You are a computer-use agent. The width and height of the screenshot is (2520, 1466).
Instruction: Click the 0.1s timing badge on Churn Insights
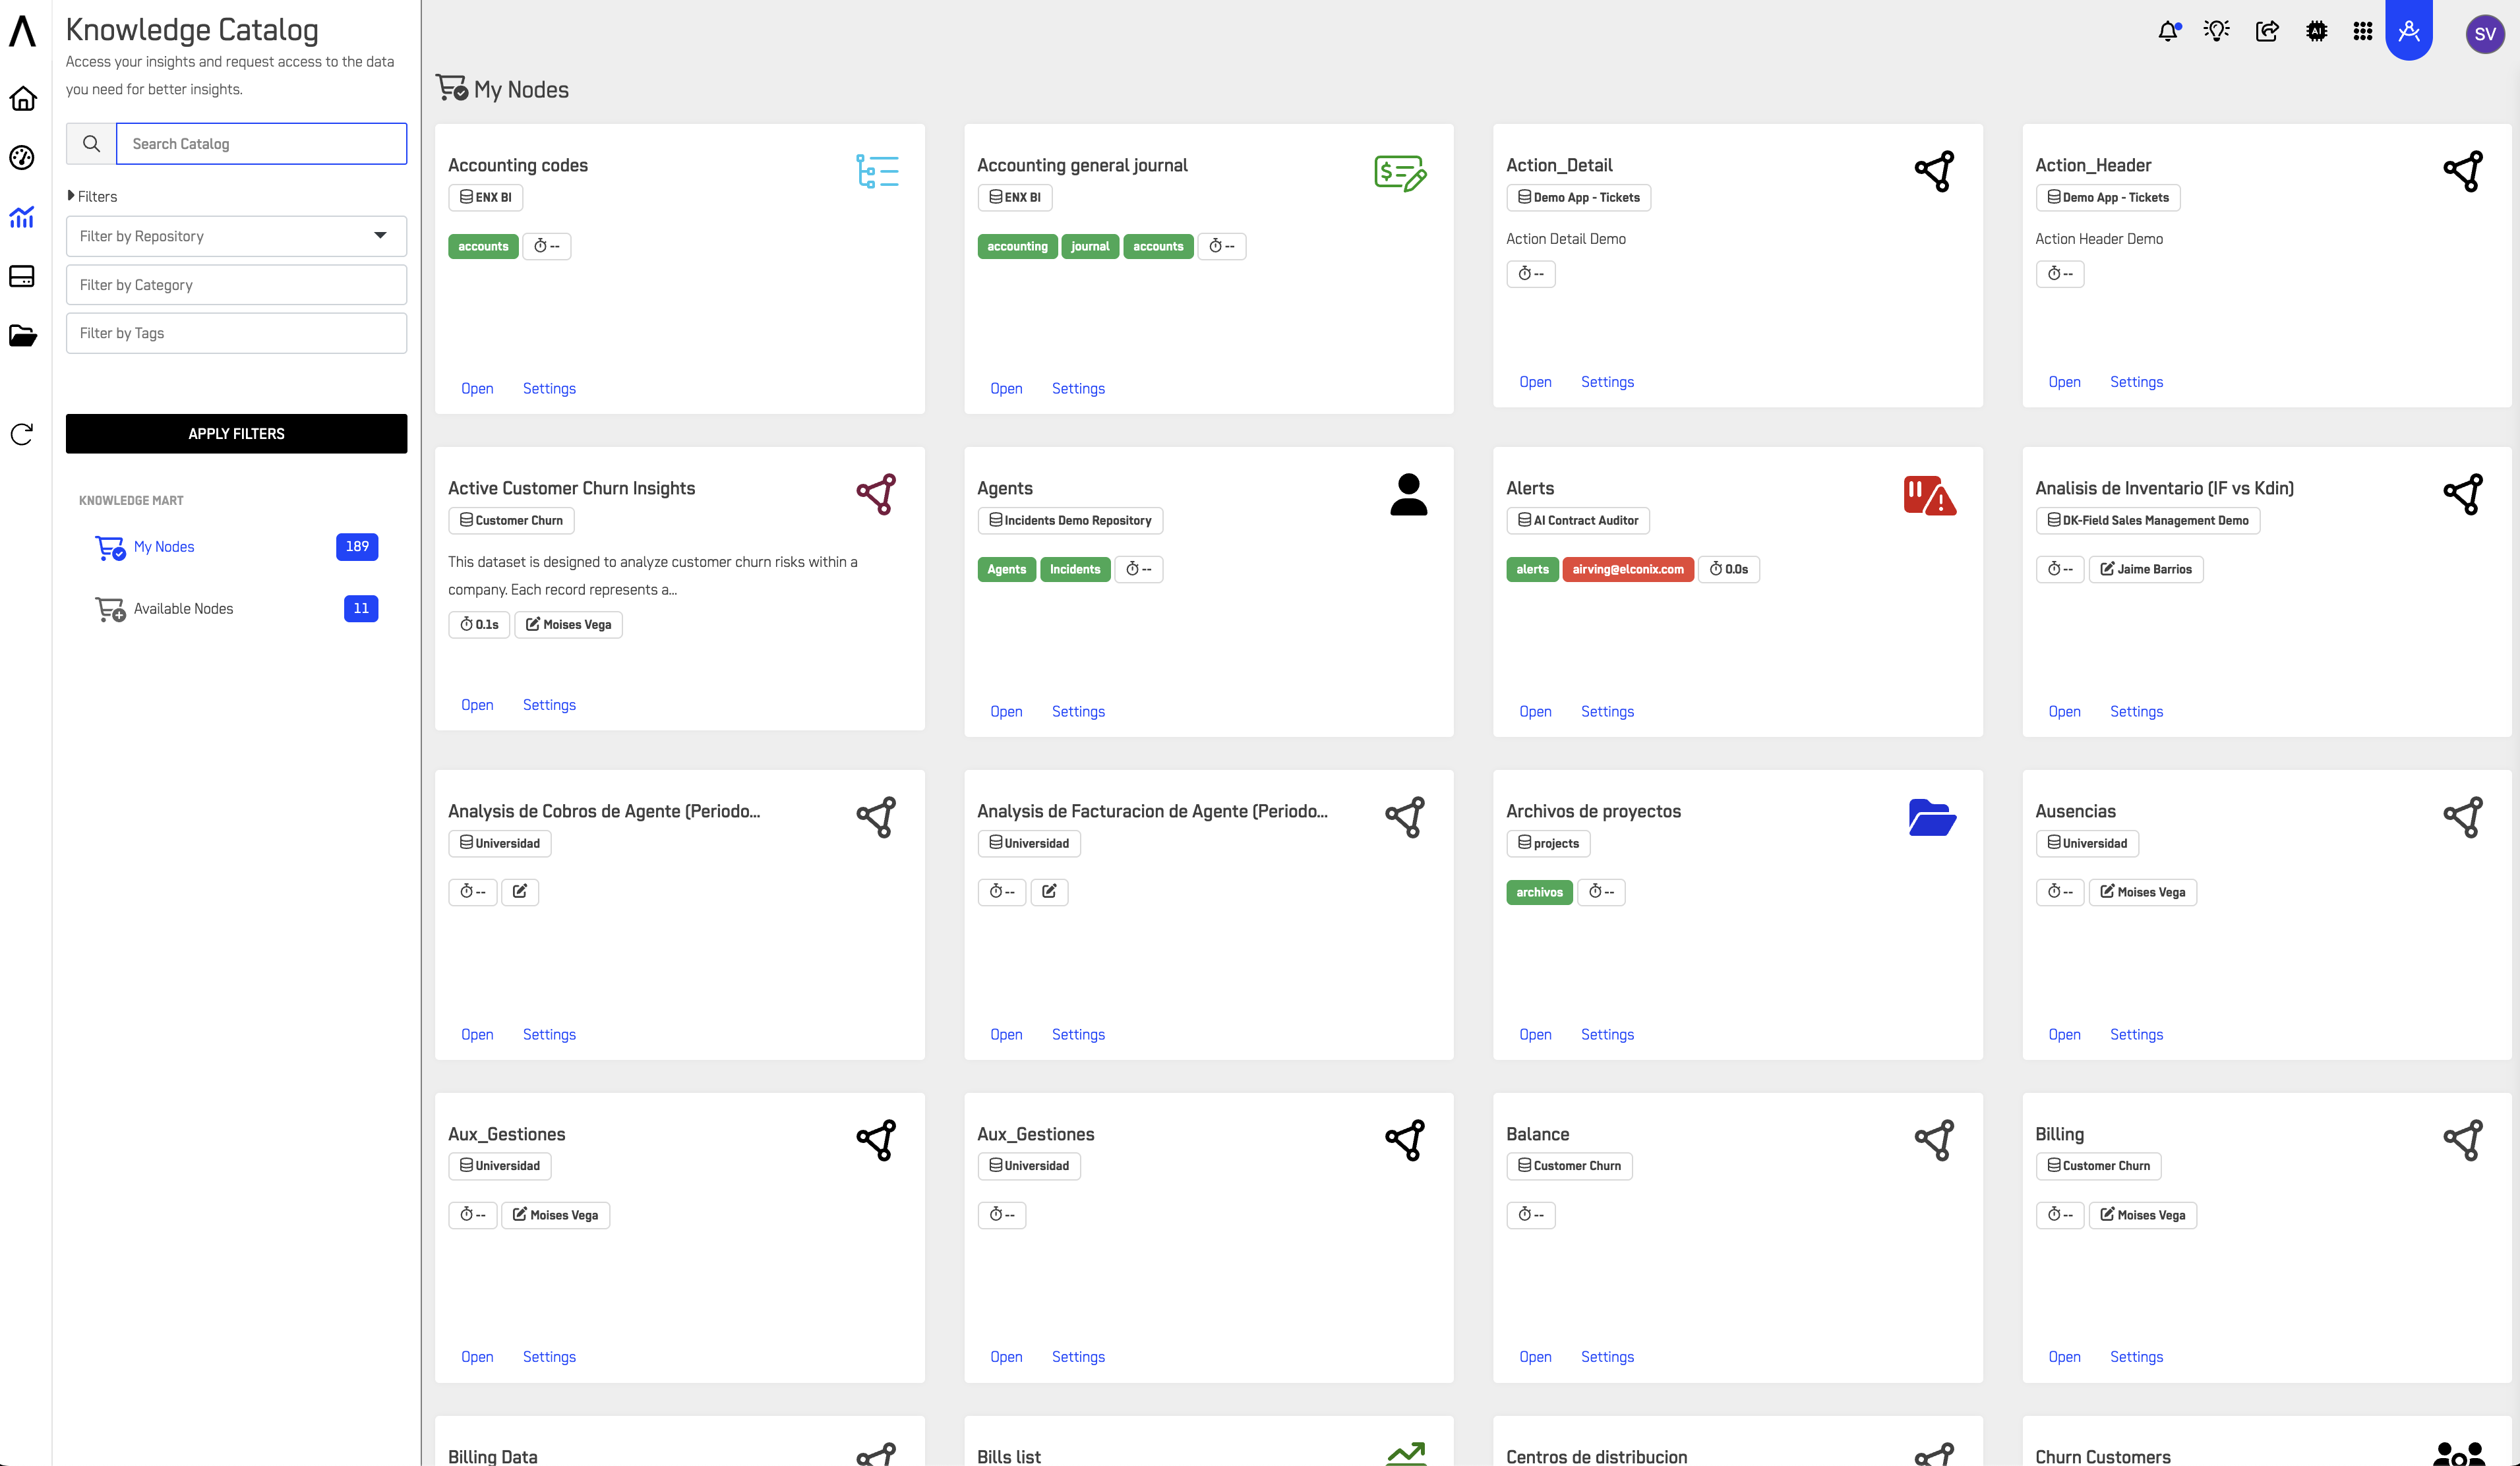coord(479,624)
